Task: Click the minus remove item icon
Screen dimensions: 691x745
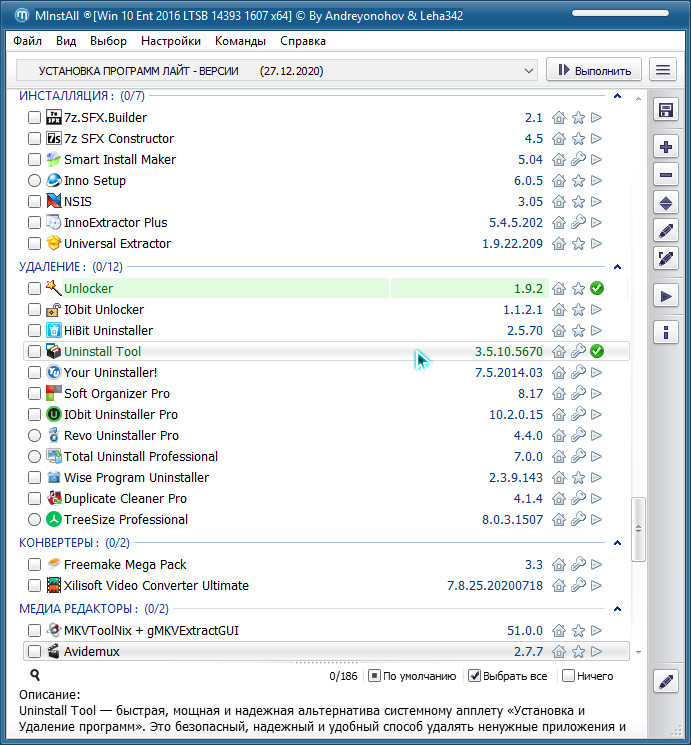Action: pos(665,175)
